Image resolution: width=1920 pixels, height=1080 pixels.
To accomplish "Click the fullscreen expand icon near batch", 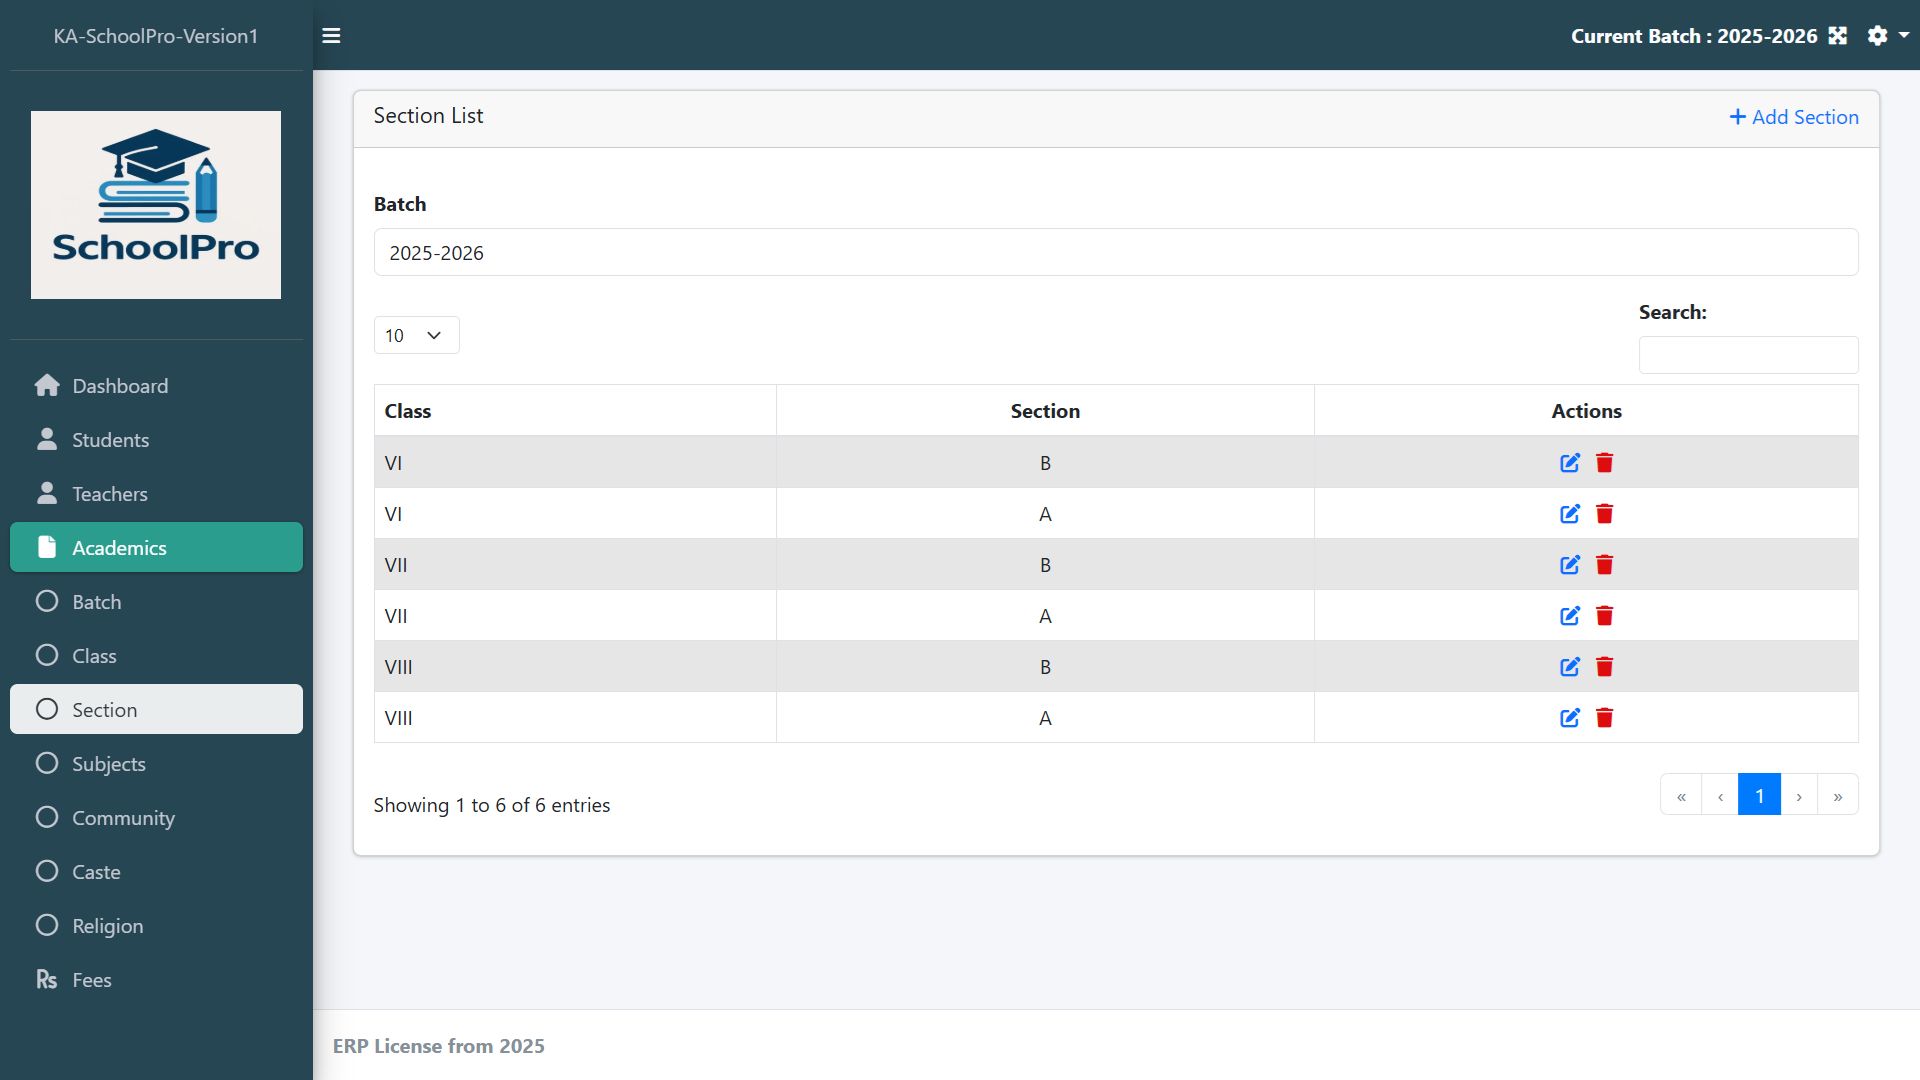I will click(1838, 36).
